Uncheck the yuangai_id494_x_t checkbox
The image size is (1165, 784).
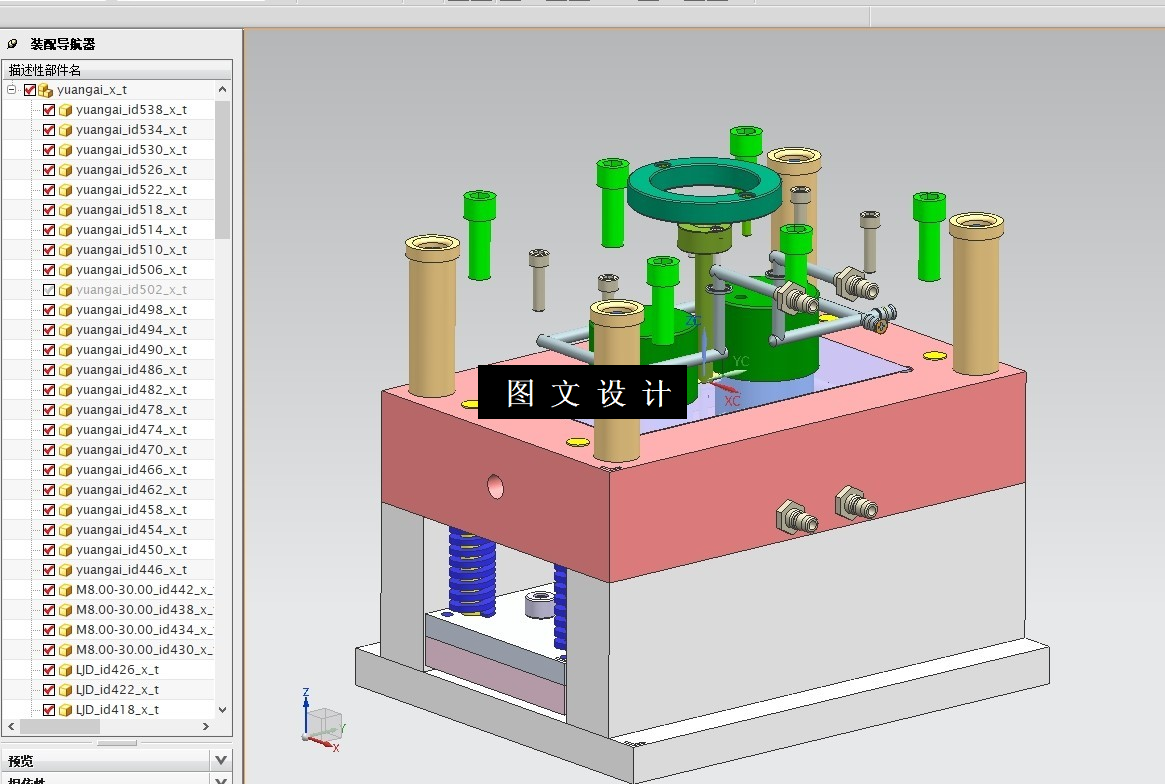click(49, 330)
